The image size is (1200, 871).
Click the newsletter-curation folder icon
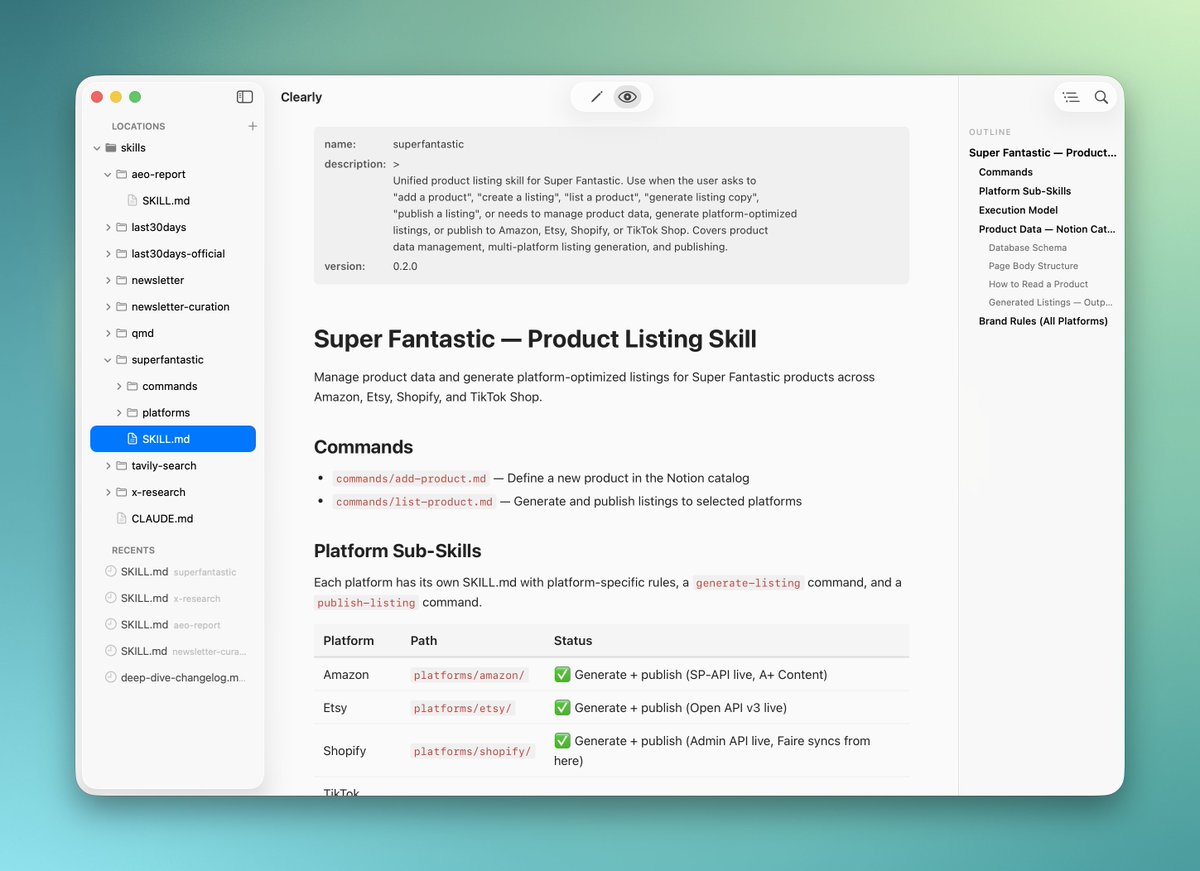point(122,307)
